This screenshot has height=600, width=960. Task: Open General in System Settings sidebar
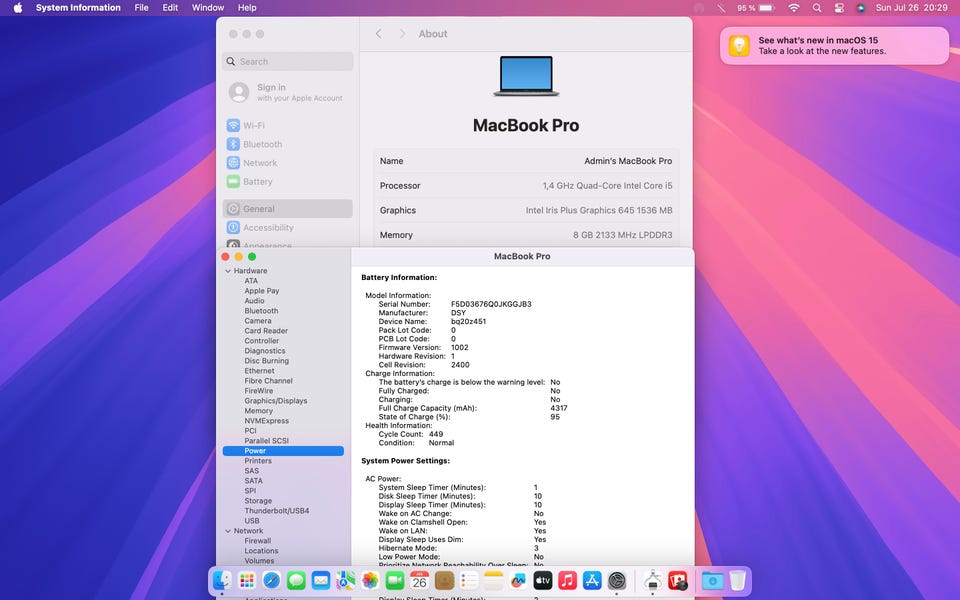tap(288, 209)
